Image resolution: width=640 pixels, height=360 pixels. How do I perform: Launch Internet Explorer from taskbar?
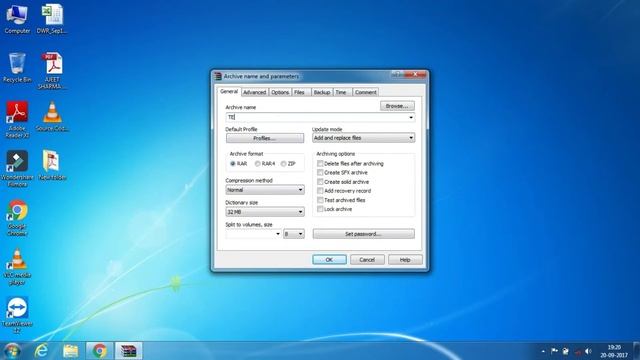(41, 351)
